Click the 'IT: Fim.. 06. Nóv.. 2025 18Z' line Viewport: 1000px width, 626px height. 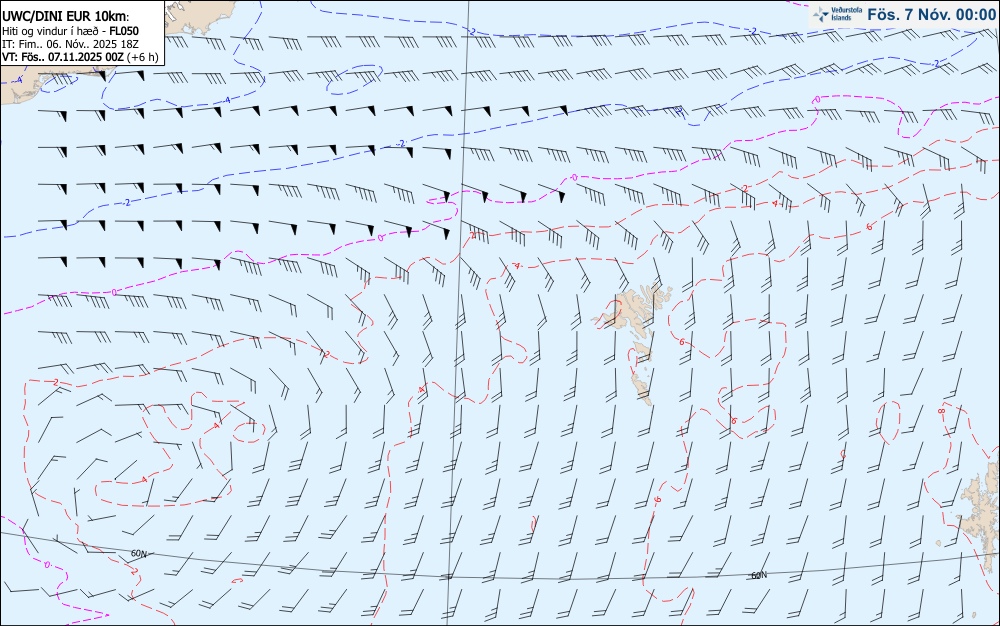click(70, 44)
